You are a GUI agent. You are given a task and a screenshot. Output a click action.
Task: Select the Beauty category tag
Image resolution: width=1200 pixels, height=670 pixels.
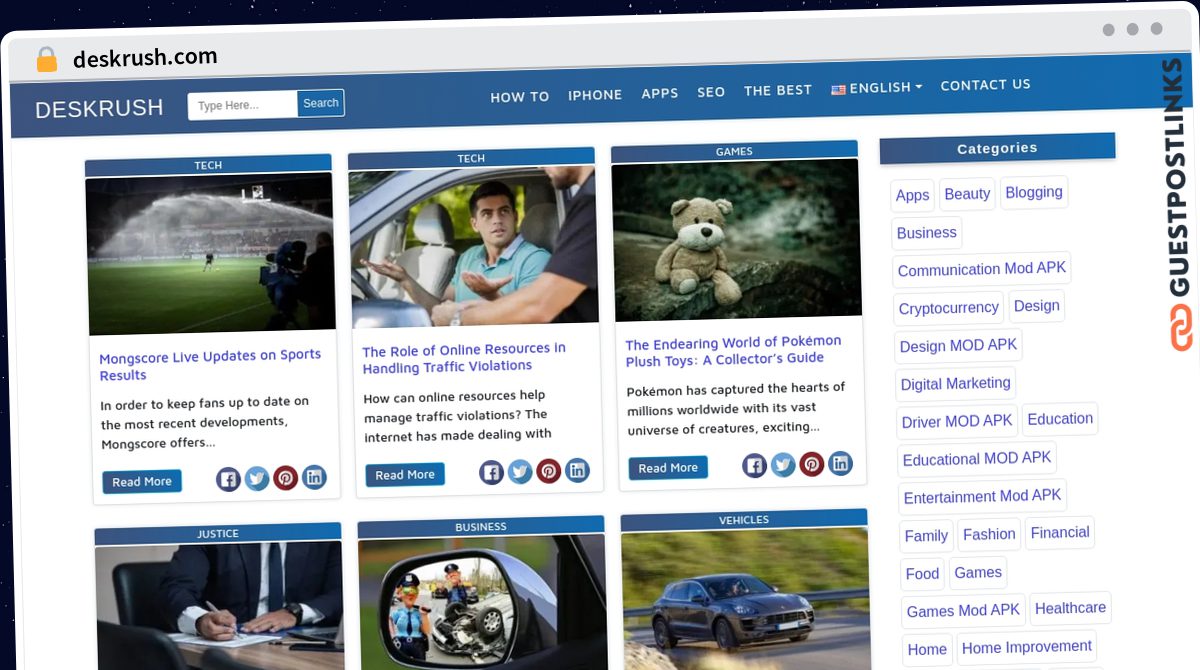tap(967, 194)
